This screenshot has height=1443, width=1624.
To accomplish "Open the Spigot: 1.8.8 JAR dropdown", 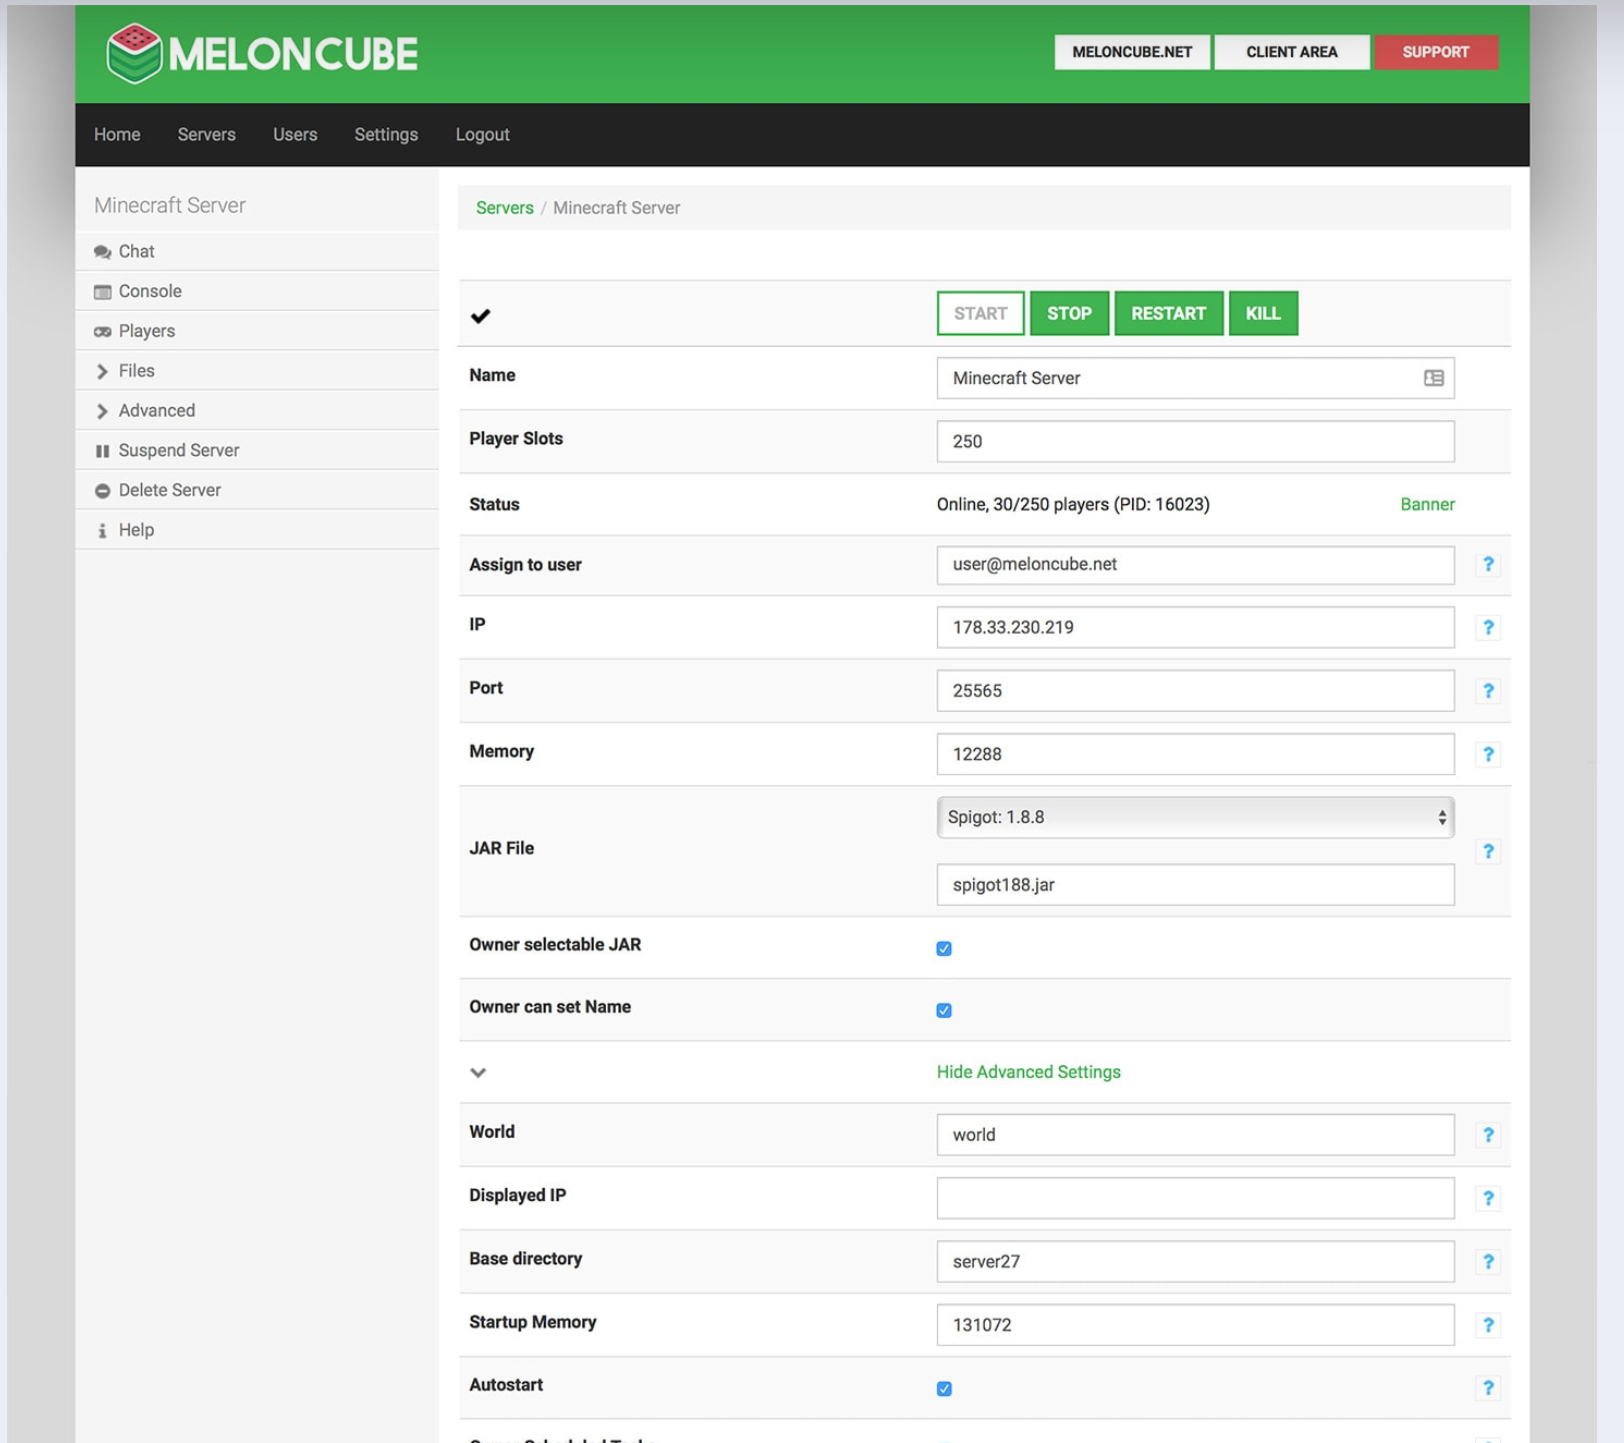I will tap(1195, 818).
